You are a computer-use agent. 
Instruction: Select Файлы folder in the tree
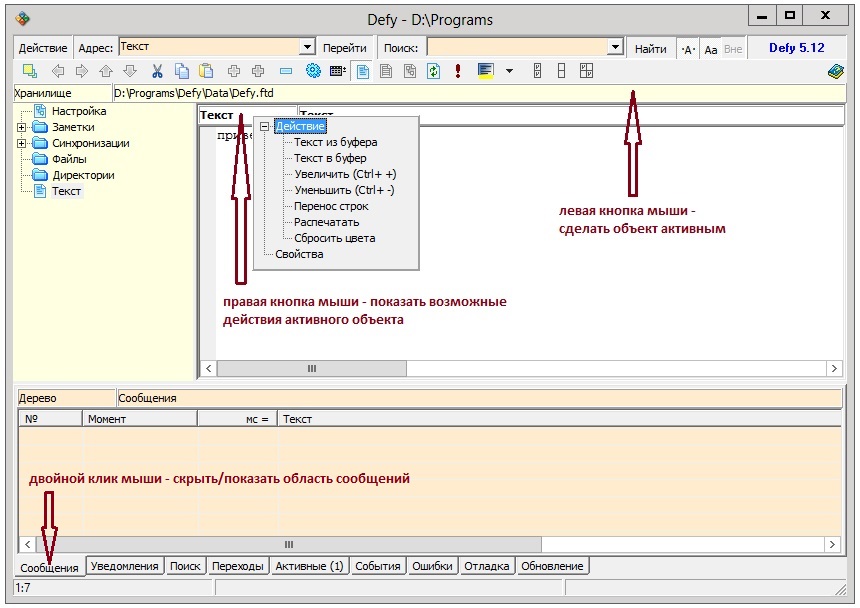(x=69, y=160)
